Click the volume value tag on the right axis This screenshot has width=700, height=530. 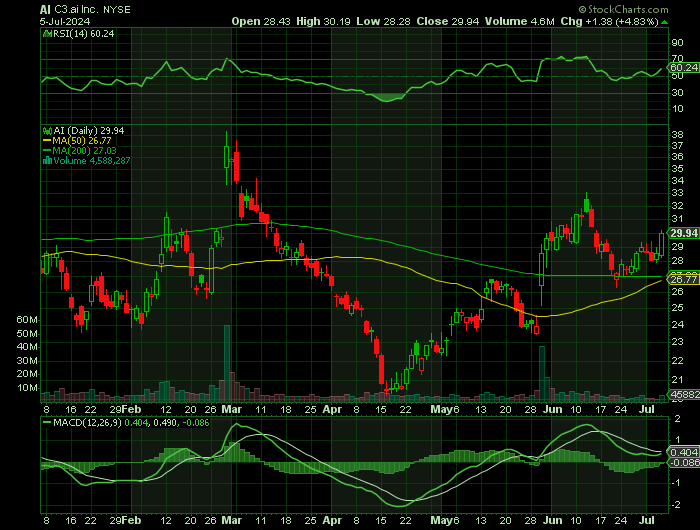point(683,394)
